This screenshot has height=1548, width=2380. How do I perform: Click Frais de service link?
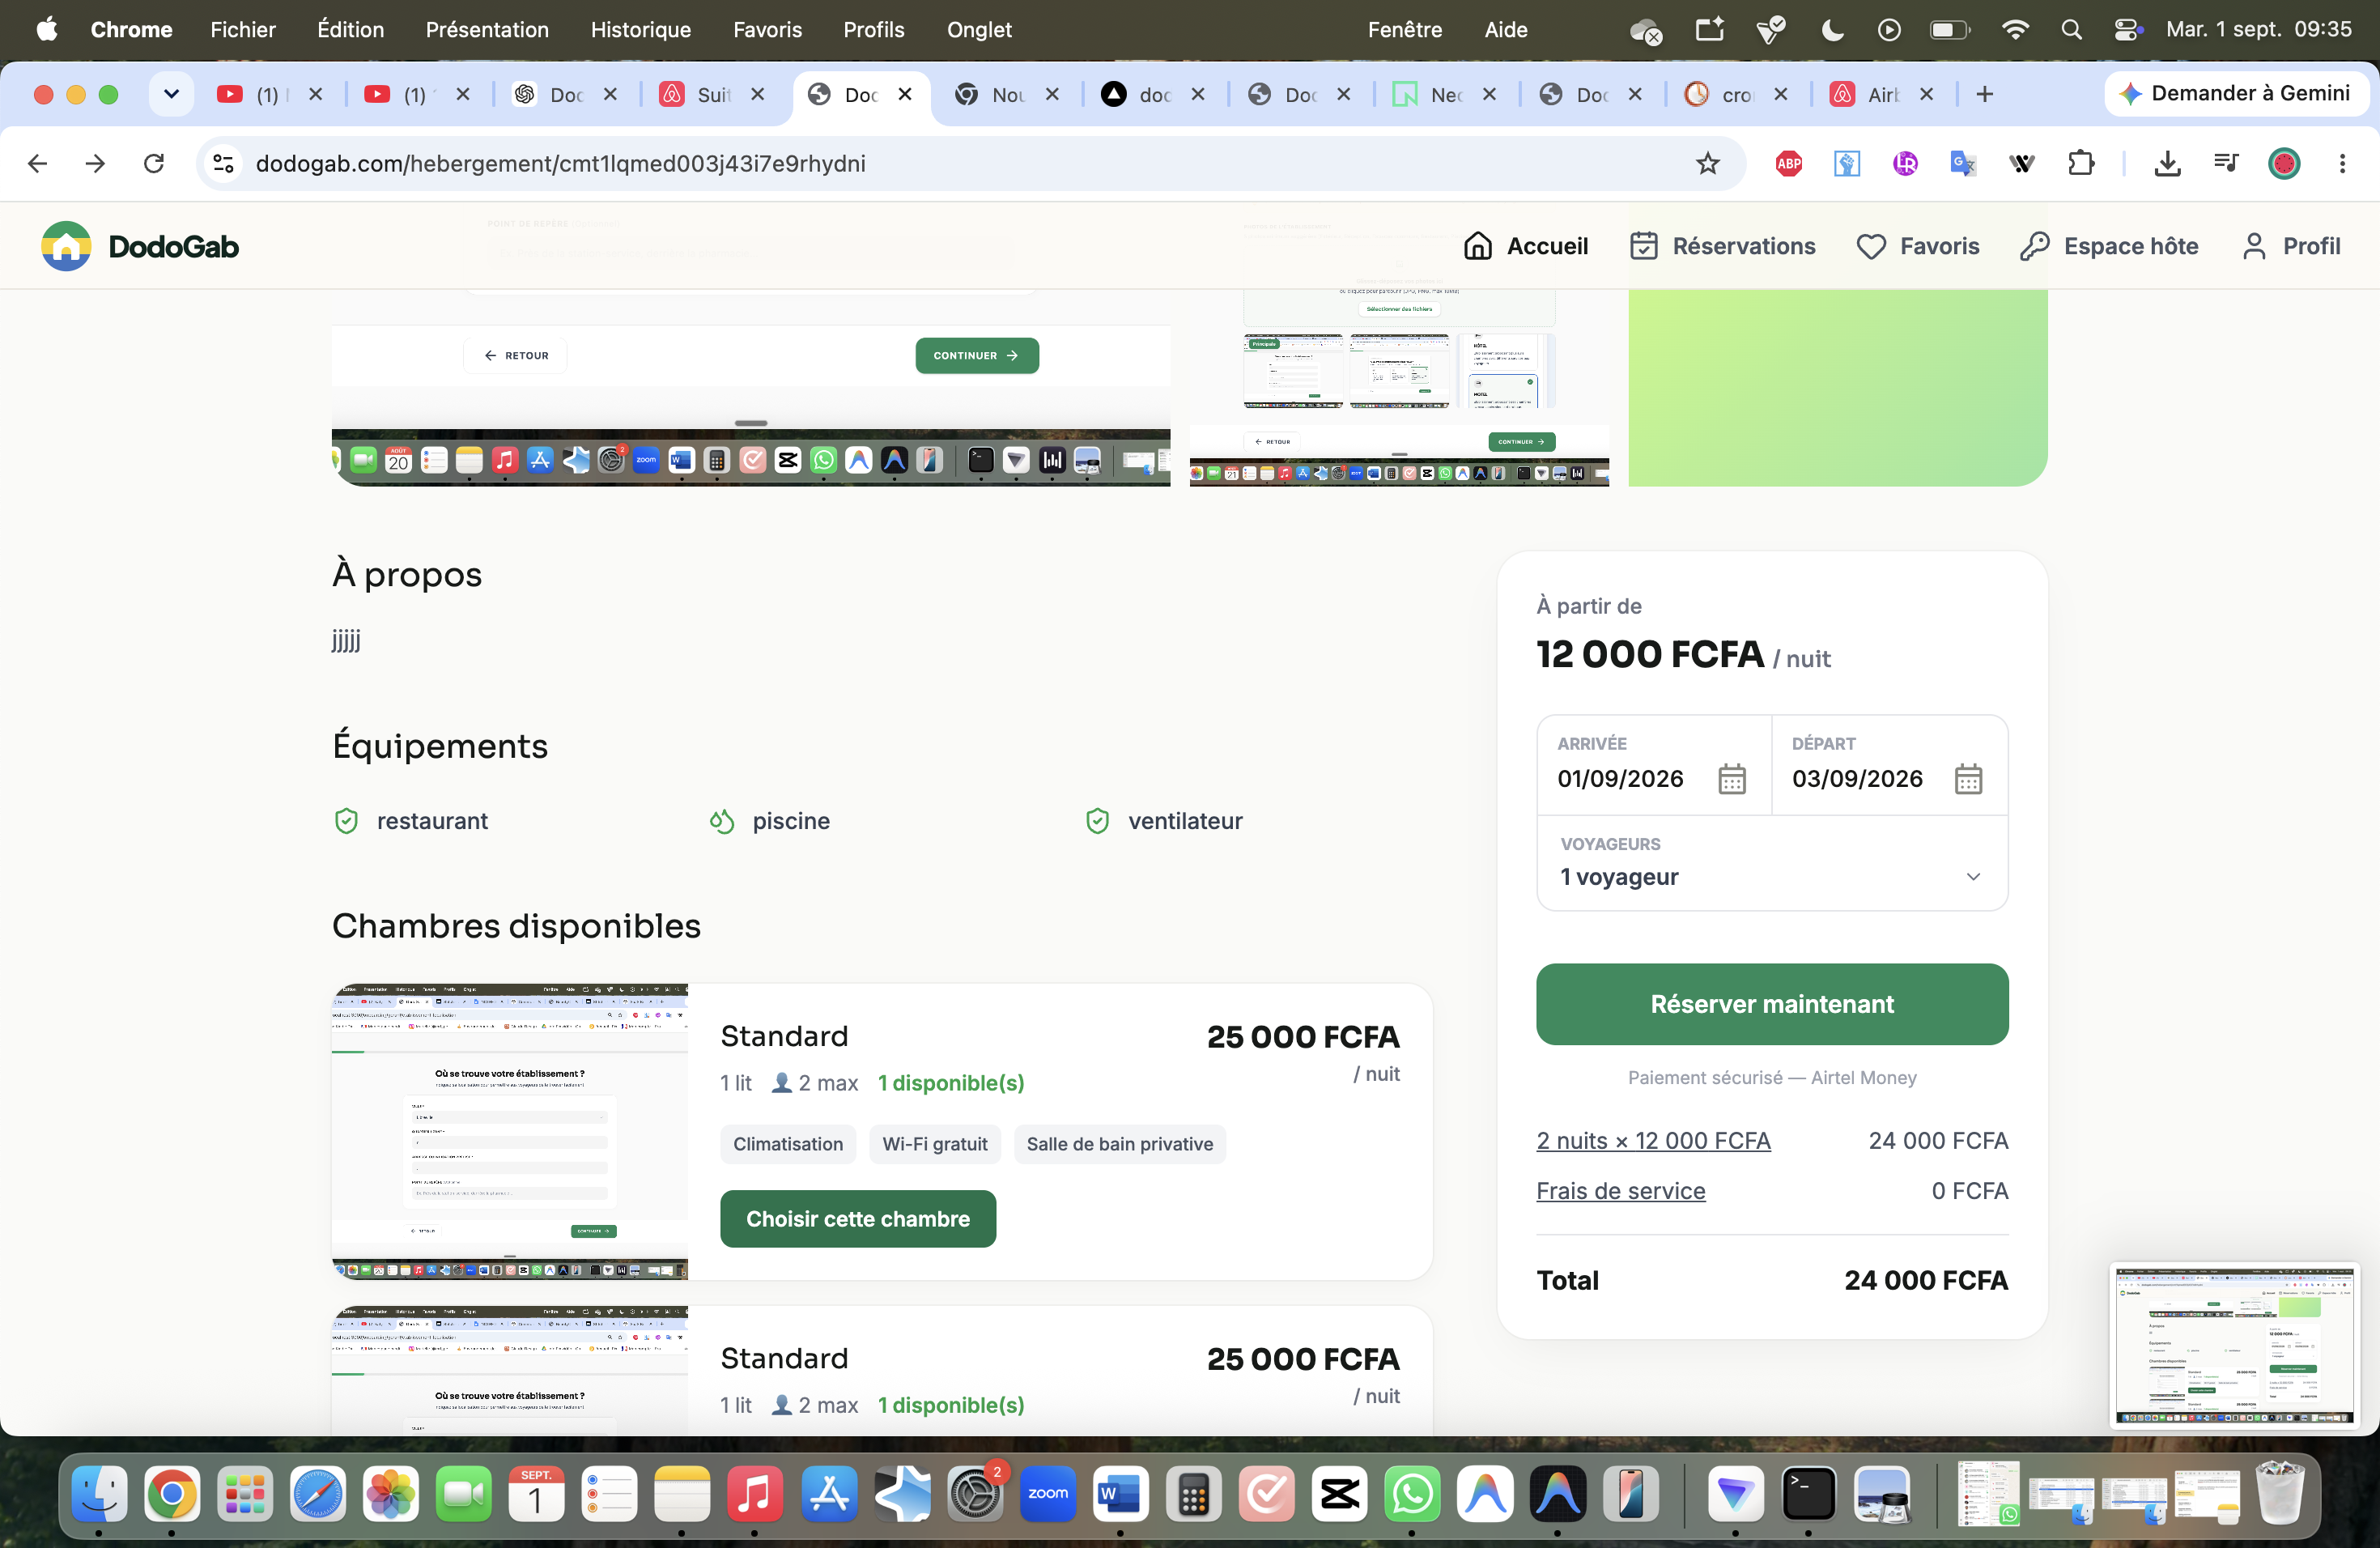1621,1191
